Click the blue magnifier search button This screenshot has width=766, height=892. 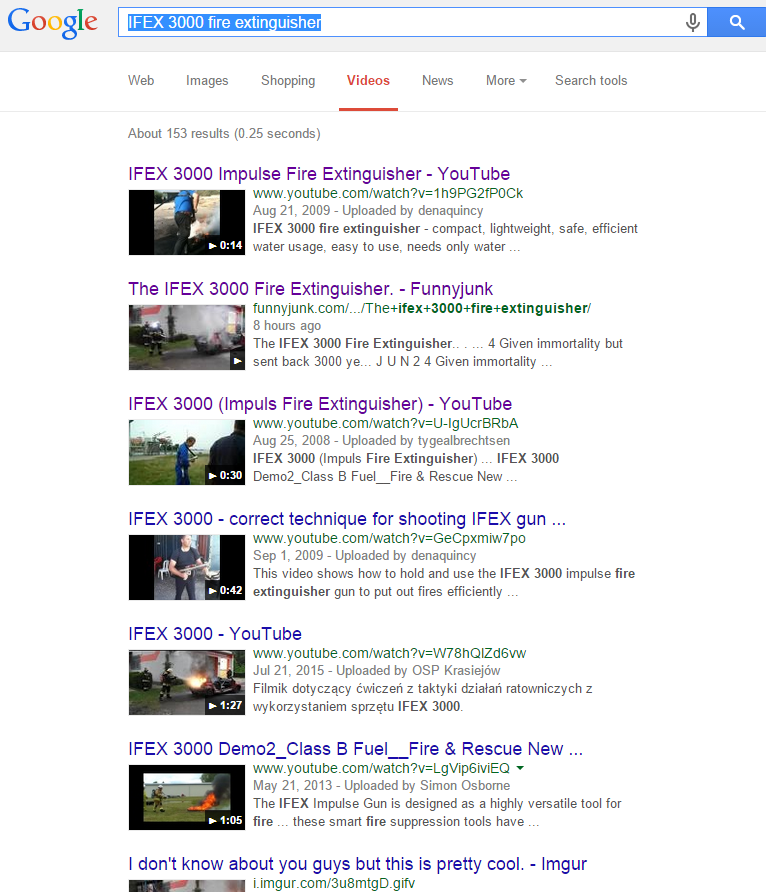coord(736,22)
